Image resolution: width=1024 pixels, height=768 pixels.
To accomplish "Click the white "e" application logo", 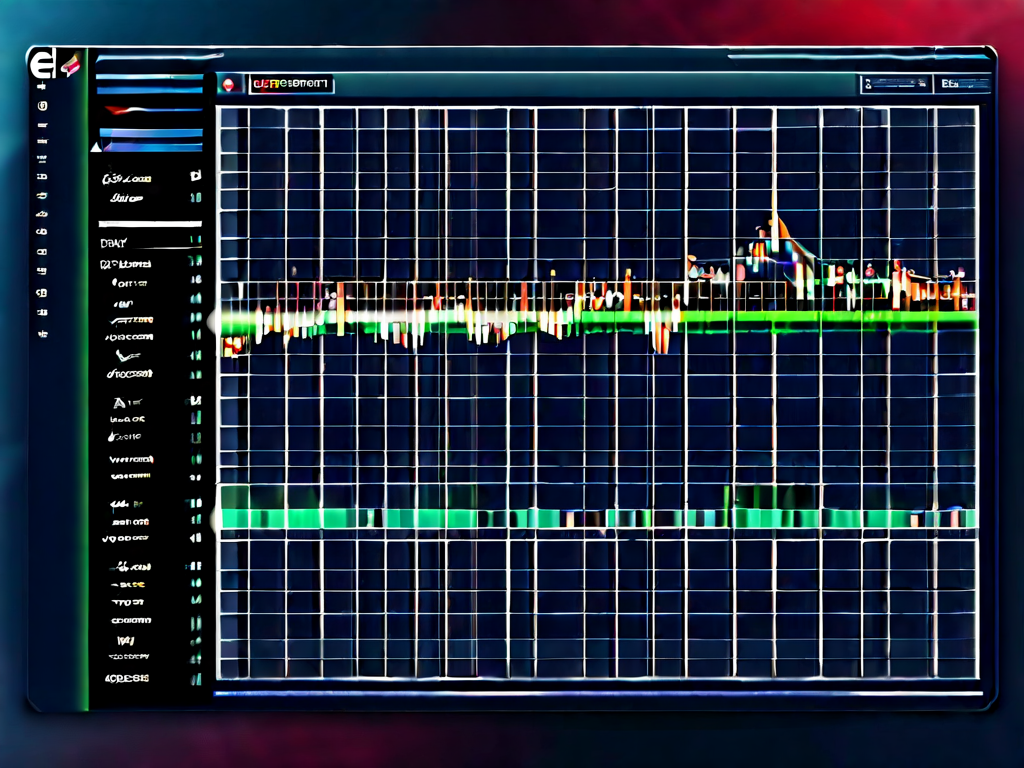I will pyautogui.click(x=43, y=66).
